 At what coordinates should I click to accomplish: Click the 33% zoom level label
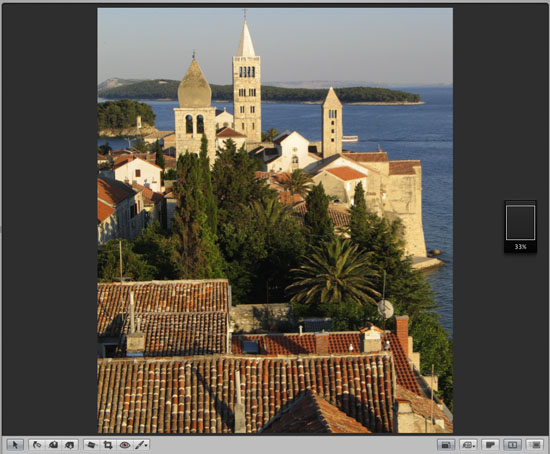click(521, 247)
